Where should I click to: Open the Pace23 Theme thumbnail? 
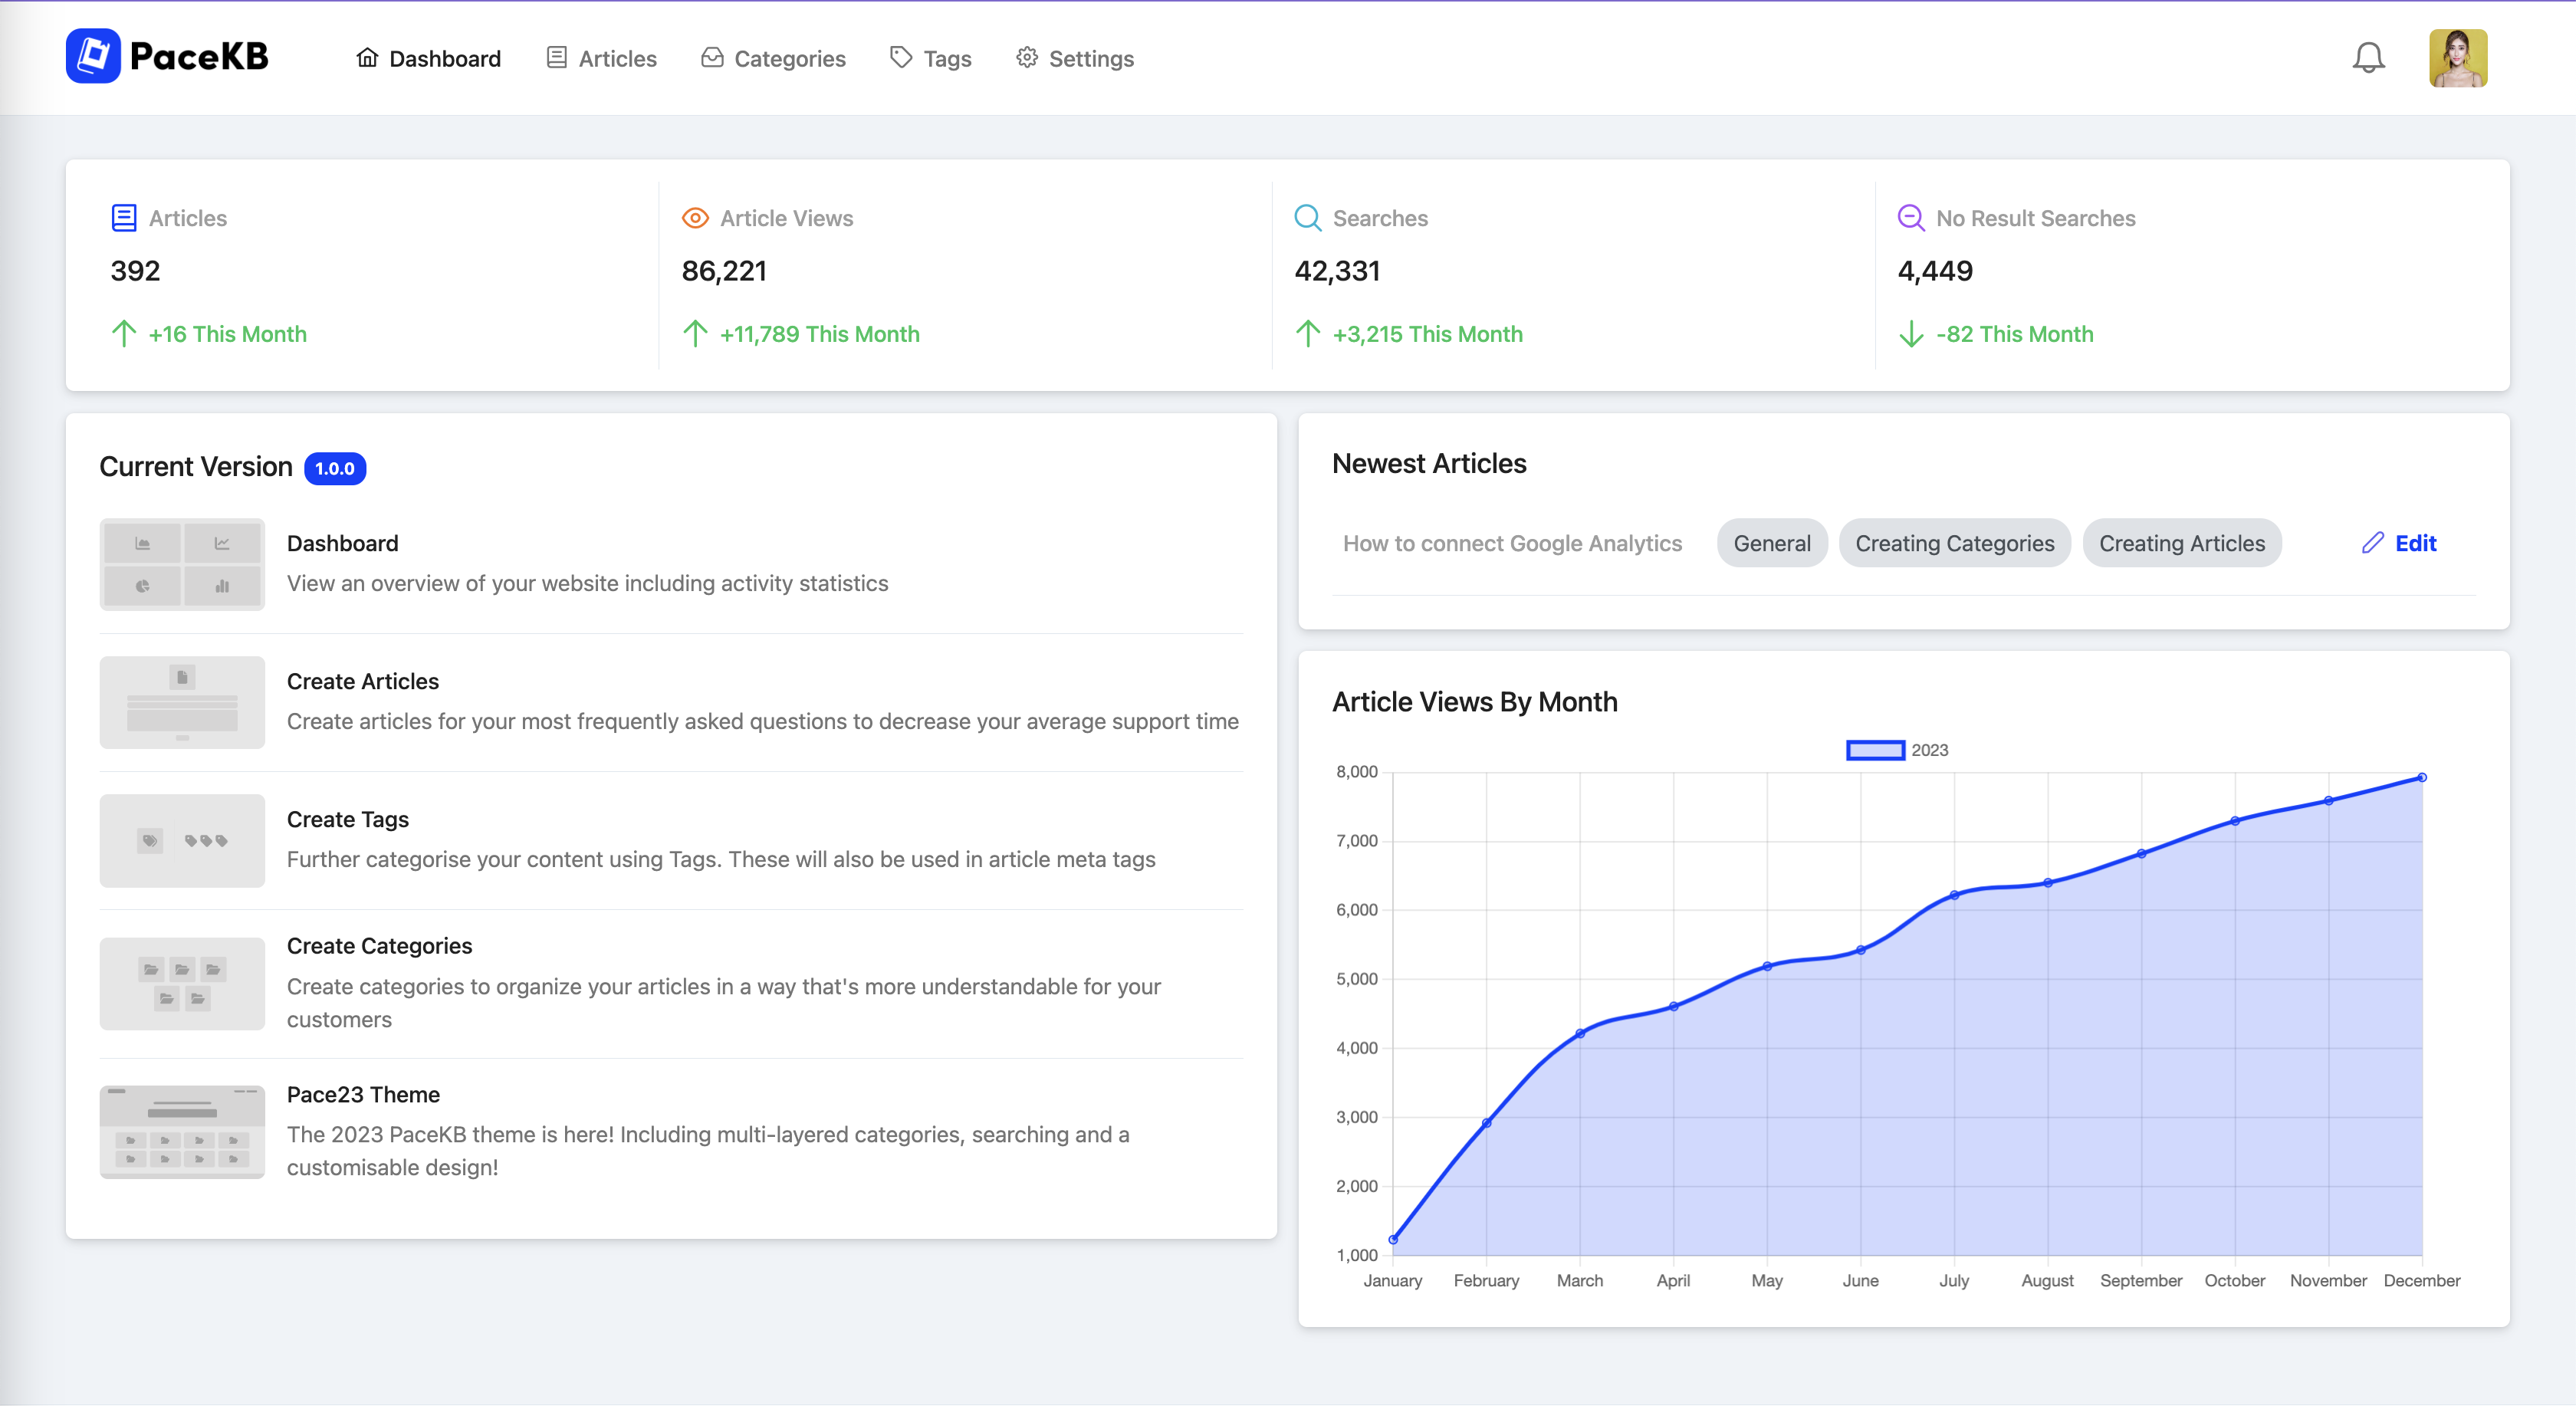(x=182, y=1131)
